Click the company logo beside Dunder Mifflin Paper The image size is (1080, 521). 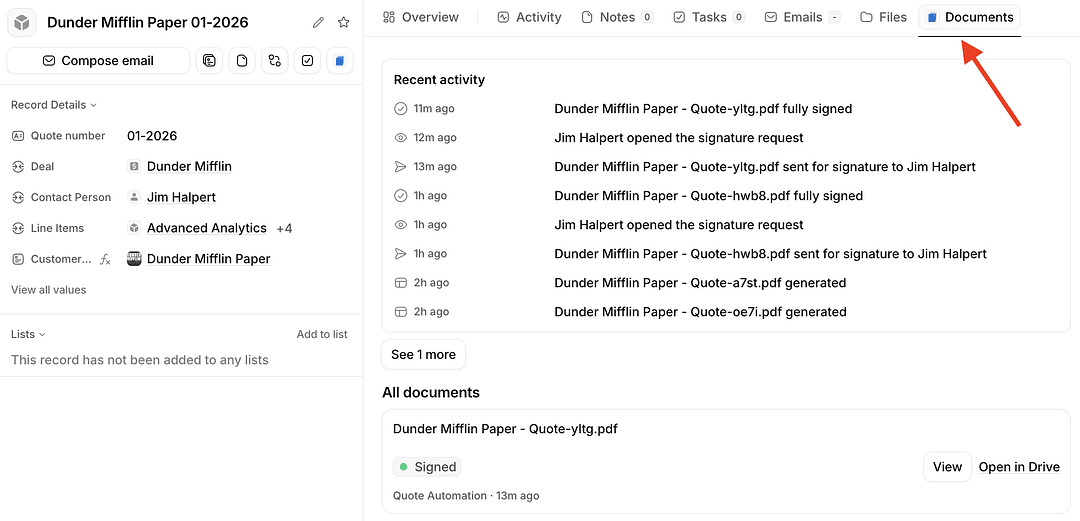[134, 259]
